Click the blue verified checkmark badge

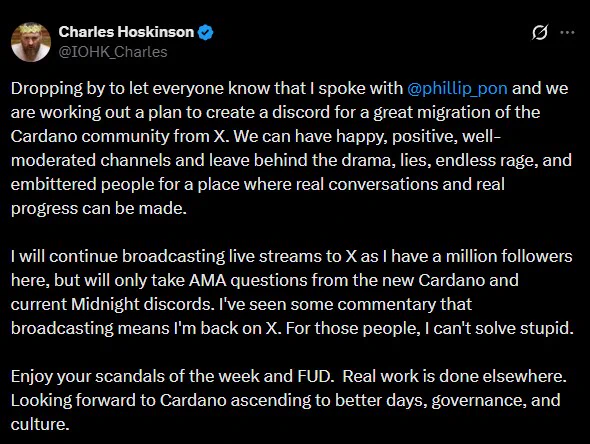205,32
